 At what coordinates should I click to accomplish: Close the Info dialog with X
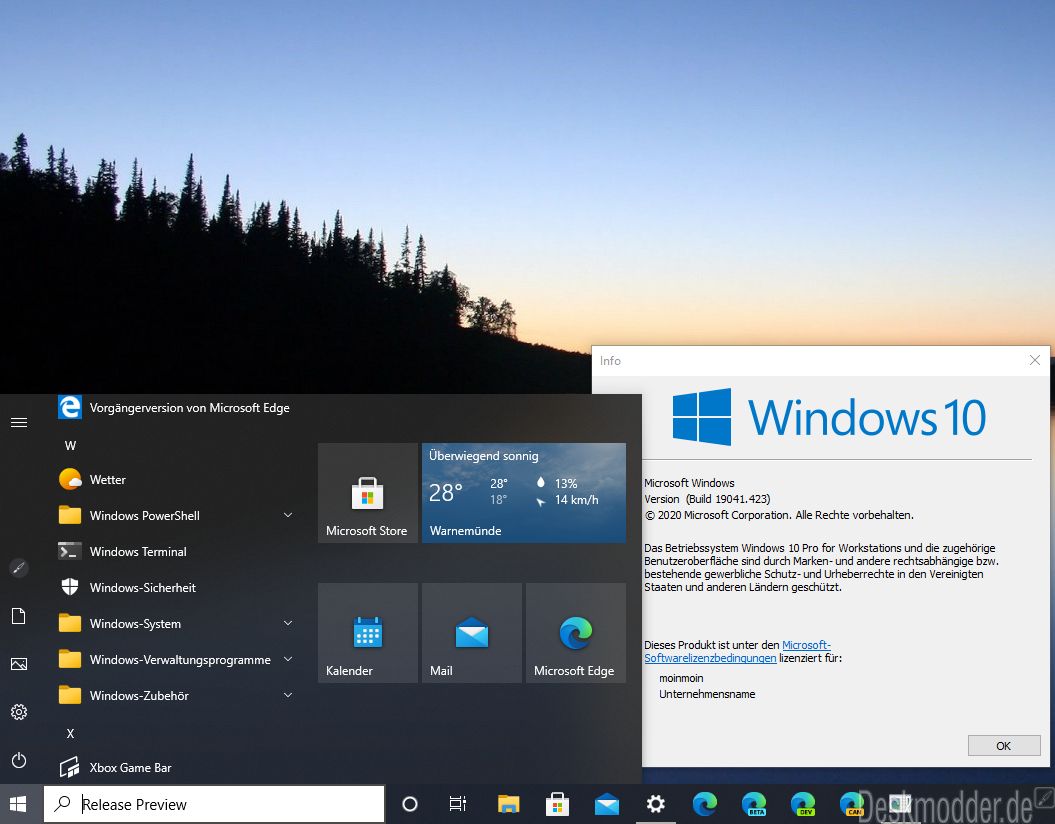coord(1035,361)
